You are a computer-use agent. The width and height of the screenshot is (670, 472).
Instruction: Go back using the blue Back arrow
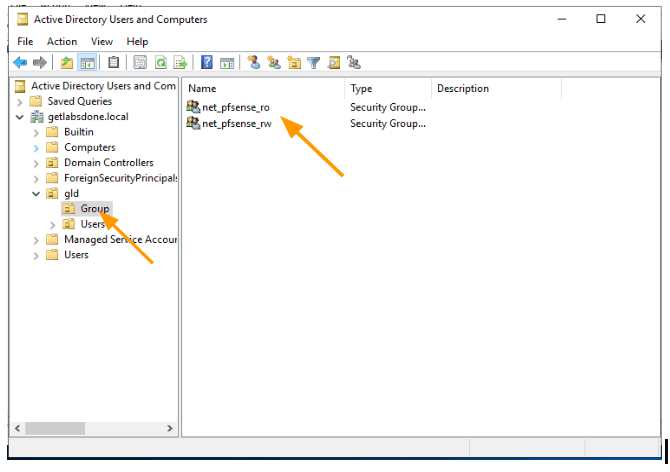tap(20, 63)
